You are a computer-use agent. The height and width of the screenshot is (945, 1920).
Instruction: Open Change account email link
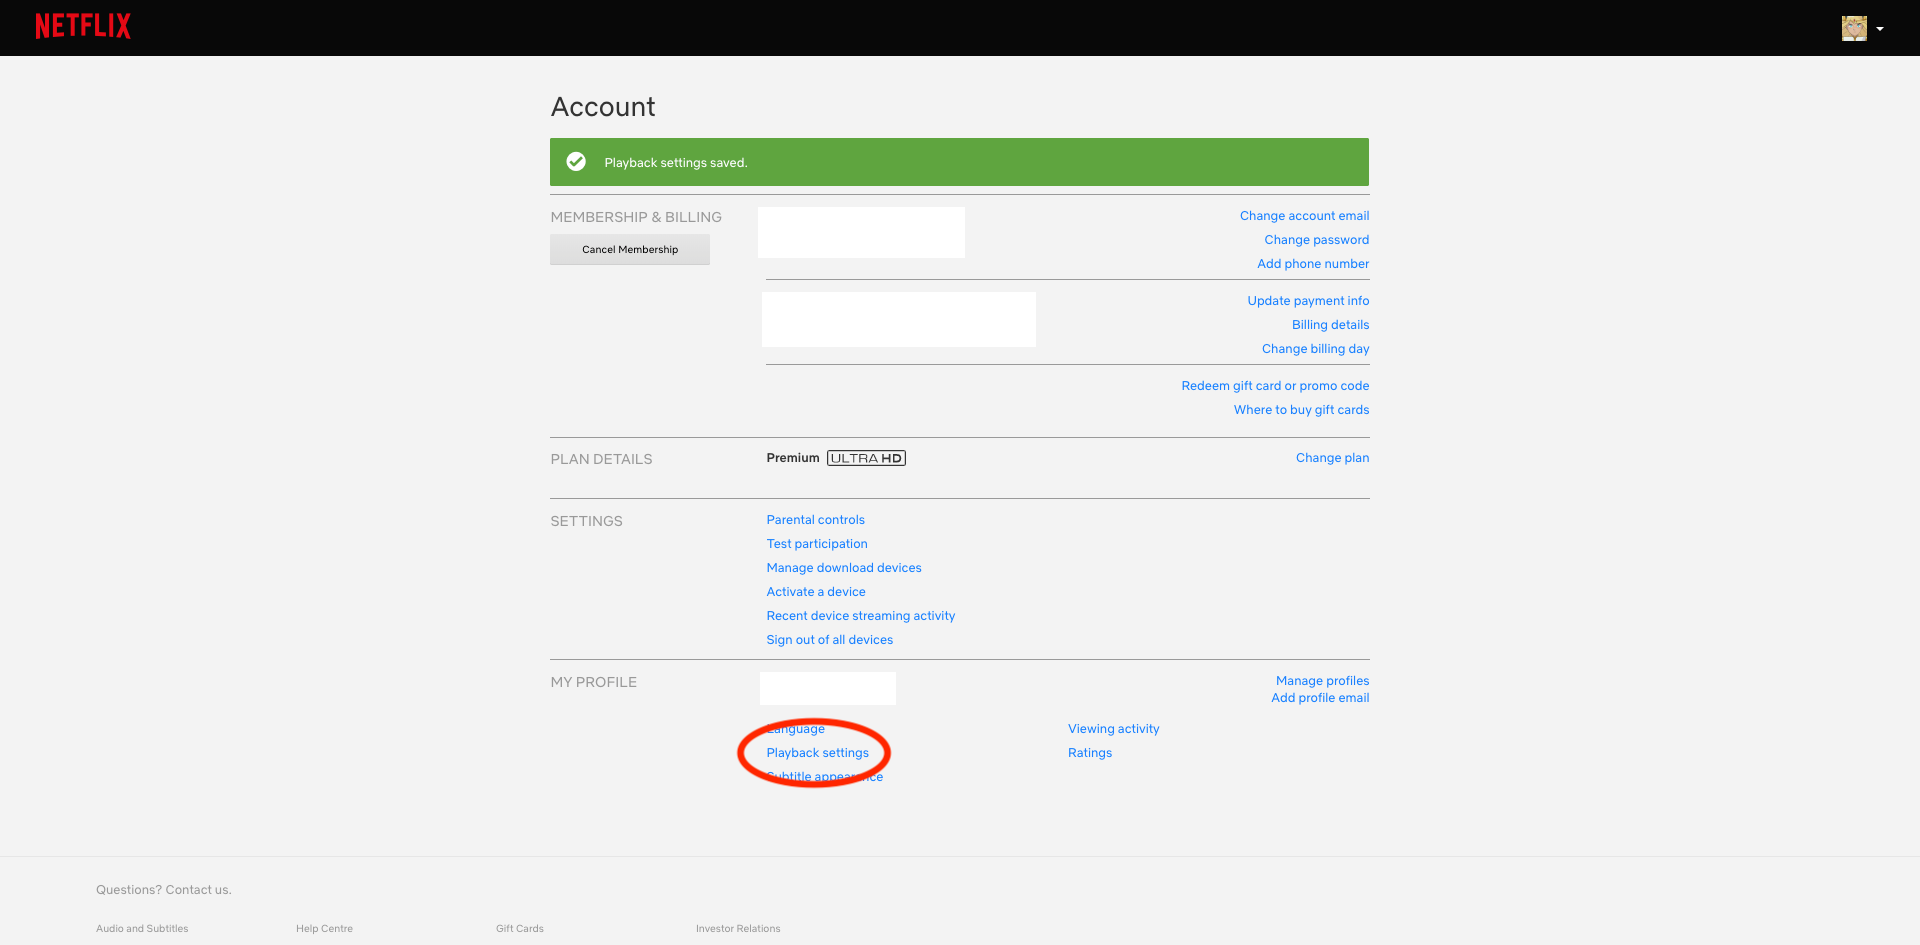click(1304, 216)
